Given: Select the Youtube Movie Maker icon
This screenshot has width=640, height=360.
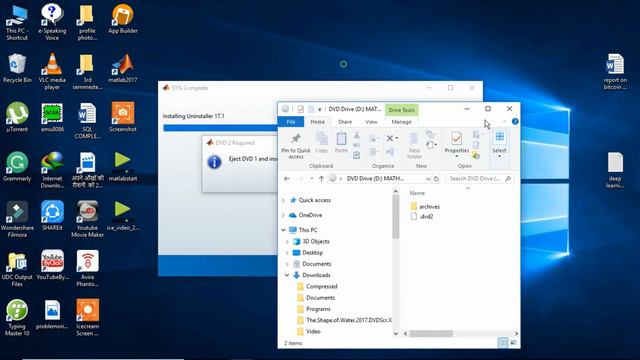Looking at the screenshot, I should tap(87, 220).
